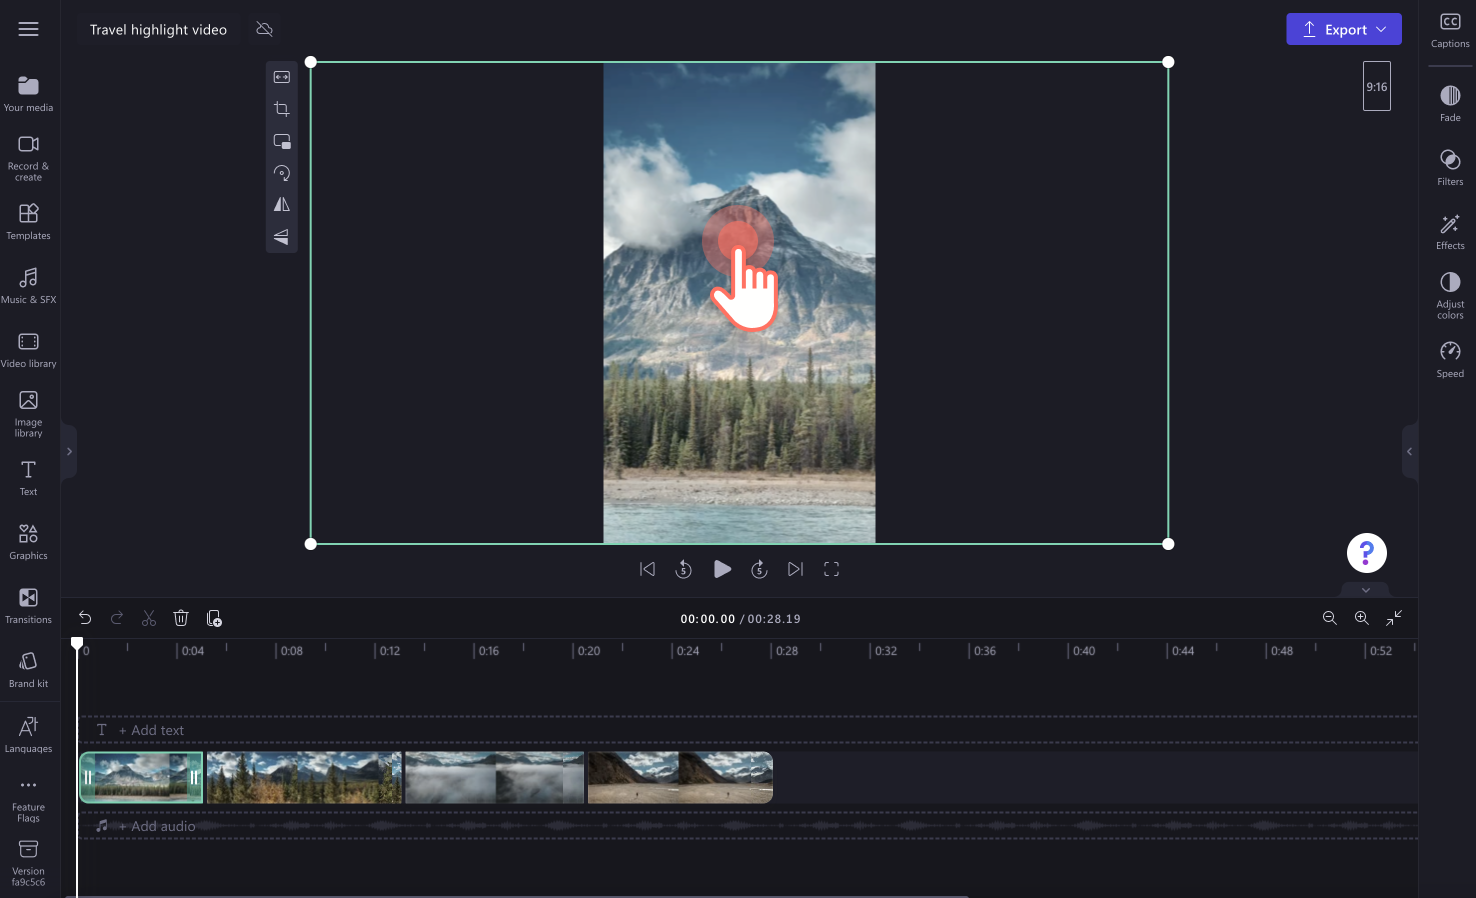Open the Export dropdown

pos(1344,29)
